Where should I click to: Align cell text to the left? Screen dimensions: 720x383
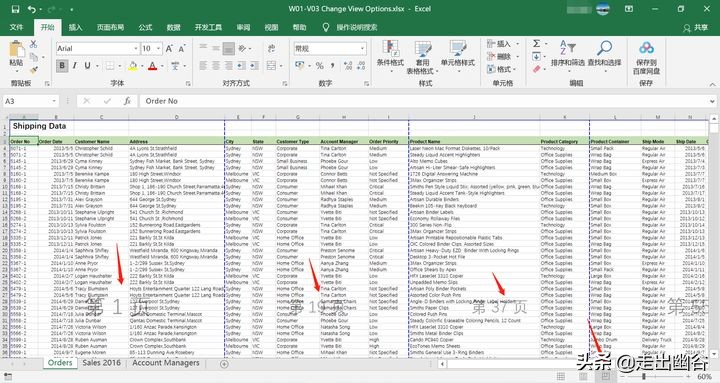coord(203,66)
